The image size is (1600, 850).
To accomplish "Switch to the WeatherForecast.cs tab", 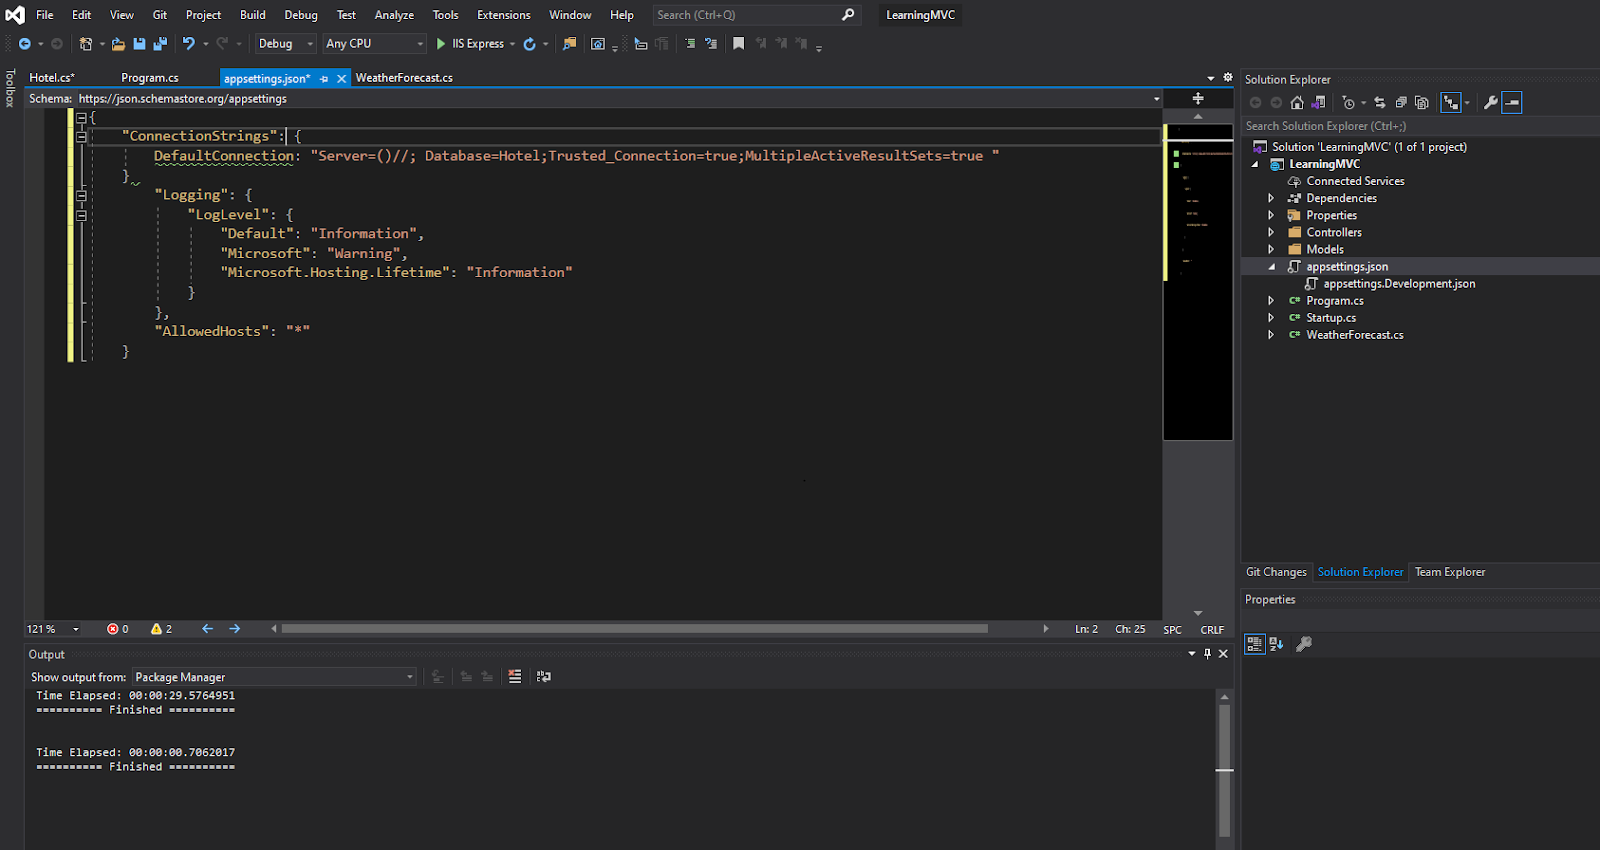I will (404, 78).
